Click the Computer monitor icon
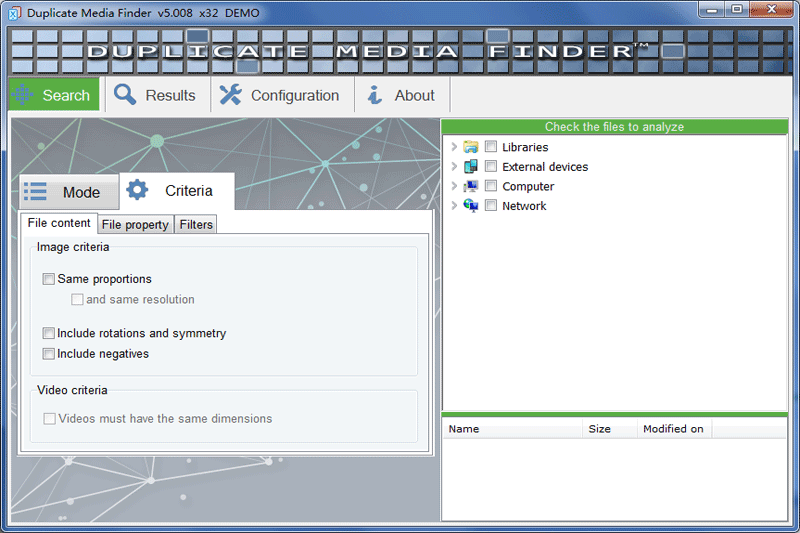Screen dimensions: 800x533 click(x=470, y=186)
